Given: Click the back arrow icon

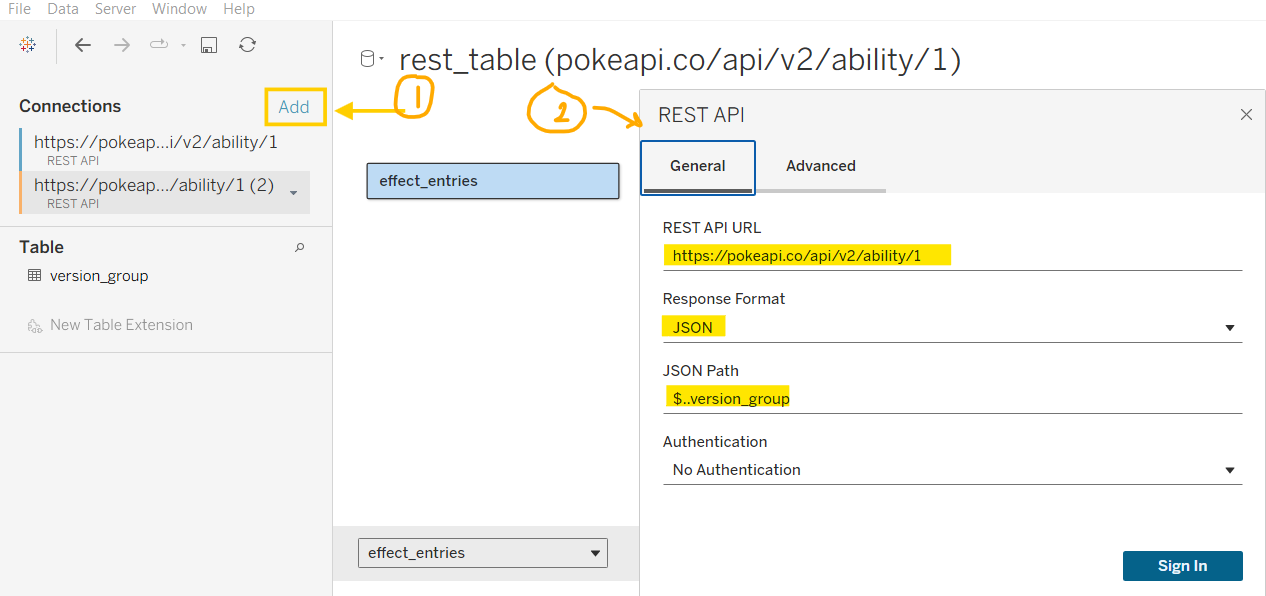Looking at the screenshot, I should [x=83, y=45].
